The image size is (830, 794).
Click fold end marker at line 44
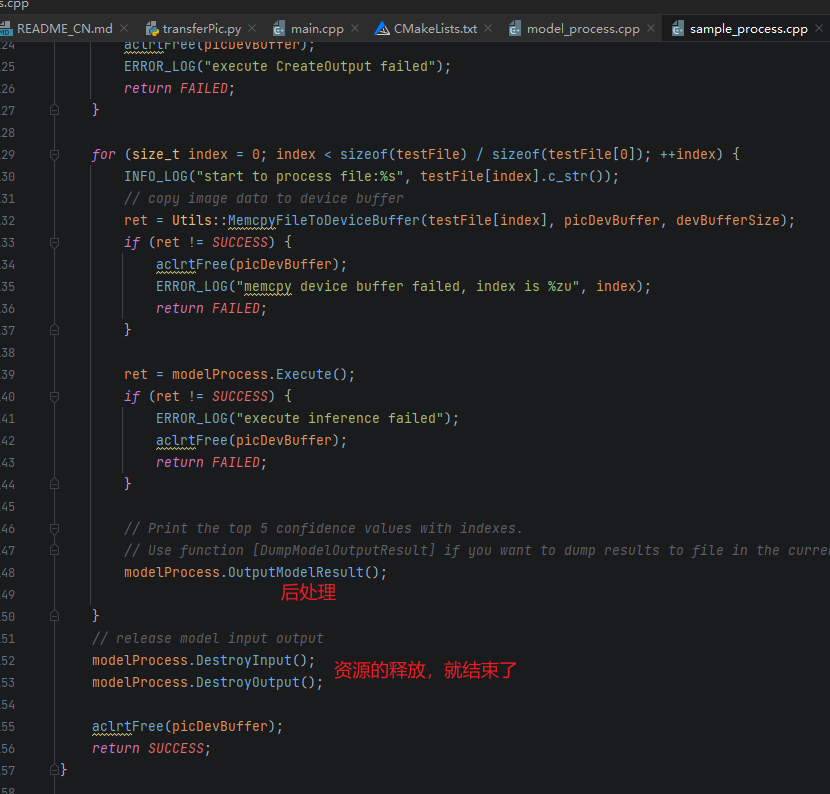click(x=54, y=484)
